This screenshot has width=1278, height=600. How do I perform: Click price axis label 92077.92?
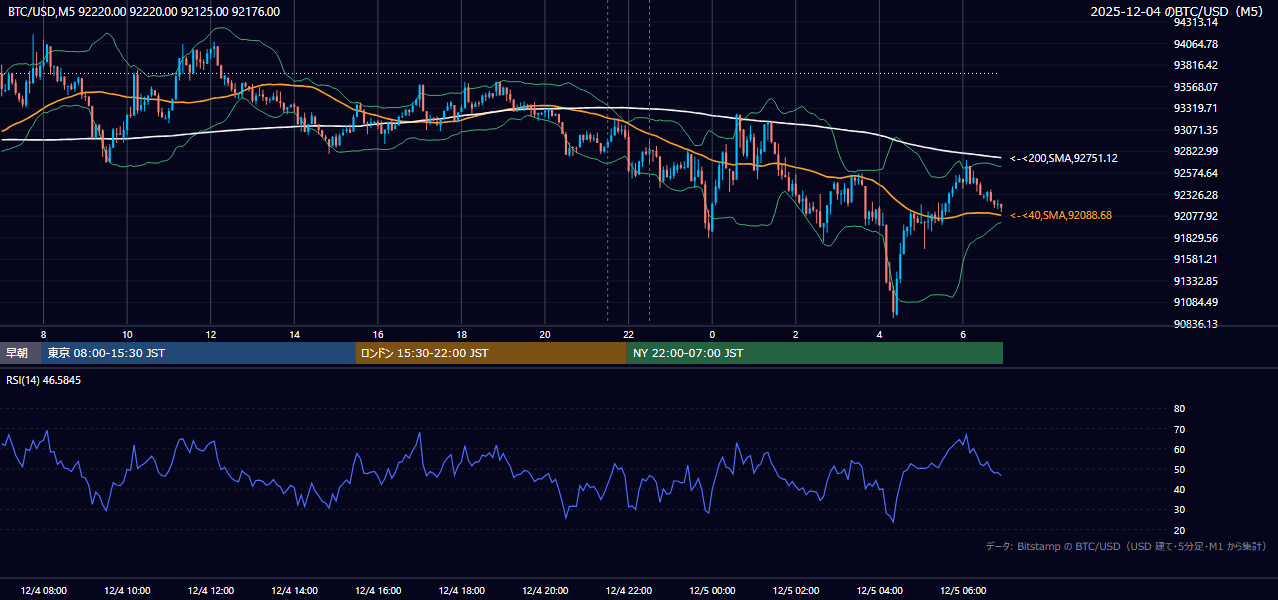1195,216
